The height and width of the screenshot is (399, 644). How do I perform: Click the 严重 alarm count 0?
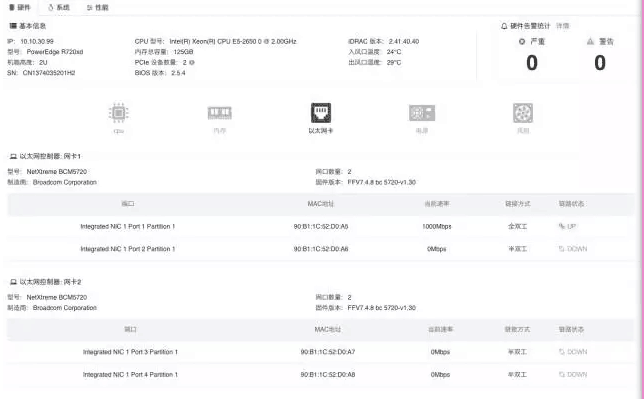click(532, 63)
